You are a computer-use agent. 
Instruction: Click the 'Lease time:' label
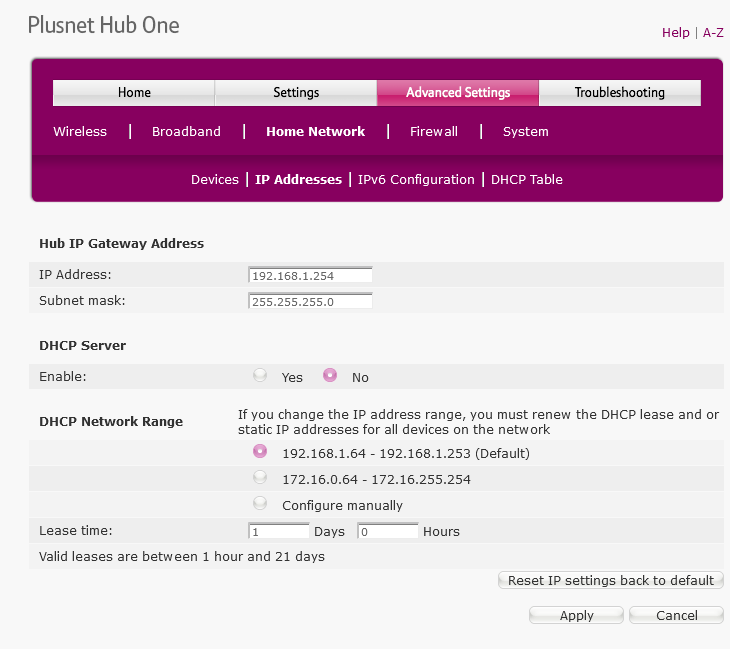pos(75,531)
